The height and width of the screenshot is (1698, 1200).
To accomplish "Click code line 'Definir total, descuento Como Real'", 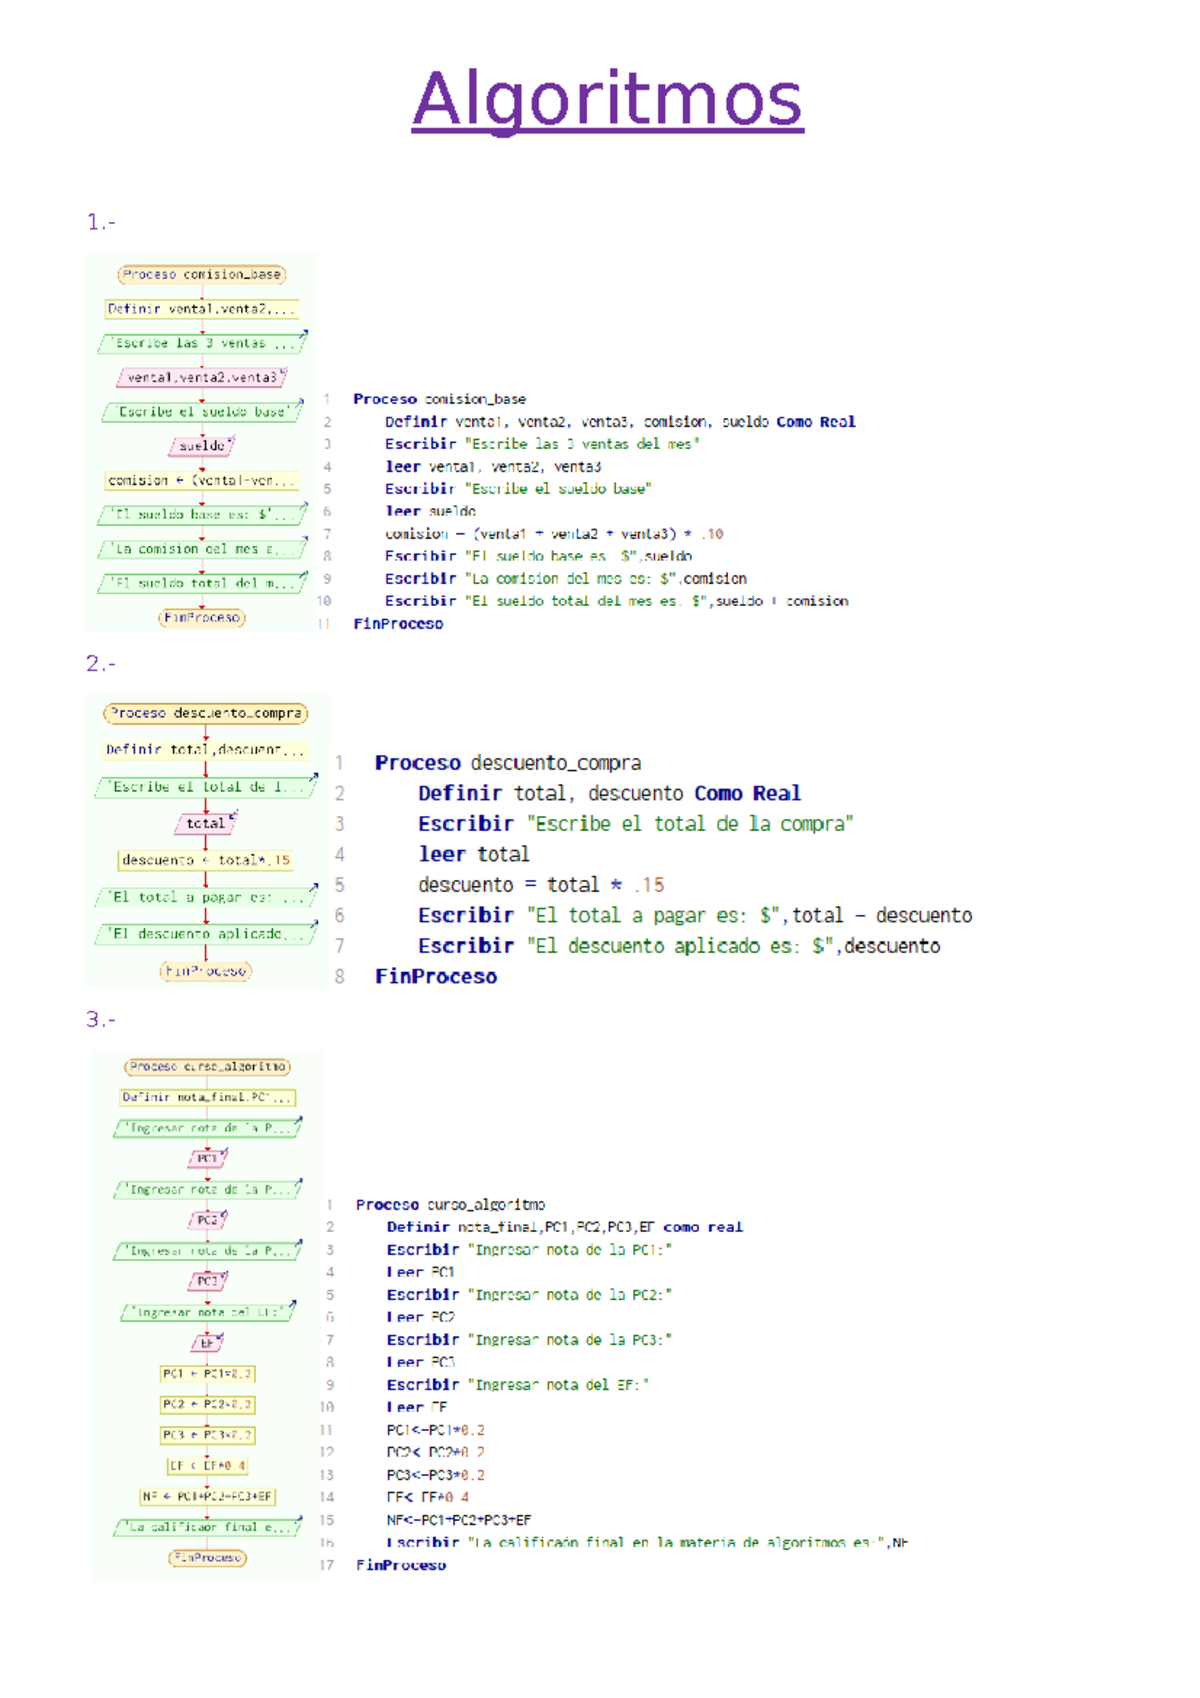I will [x=609, y=793].
